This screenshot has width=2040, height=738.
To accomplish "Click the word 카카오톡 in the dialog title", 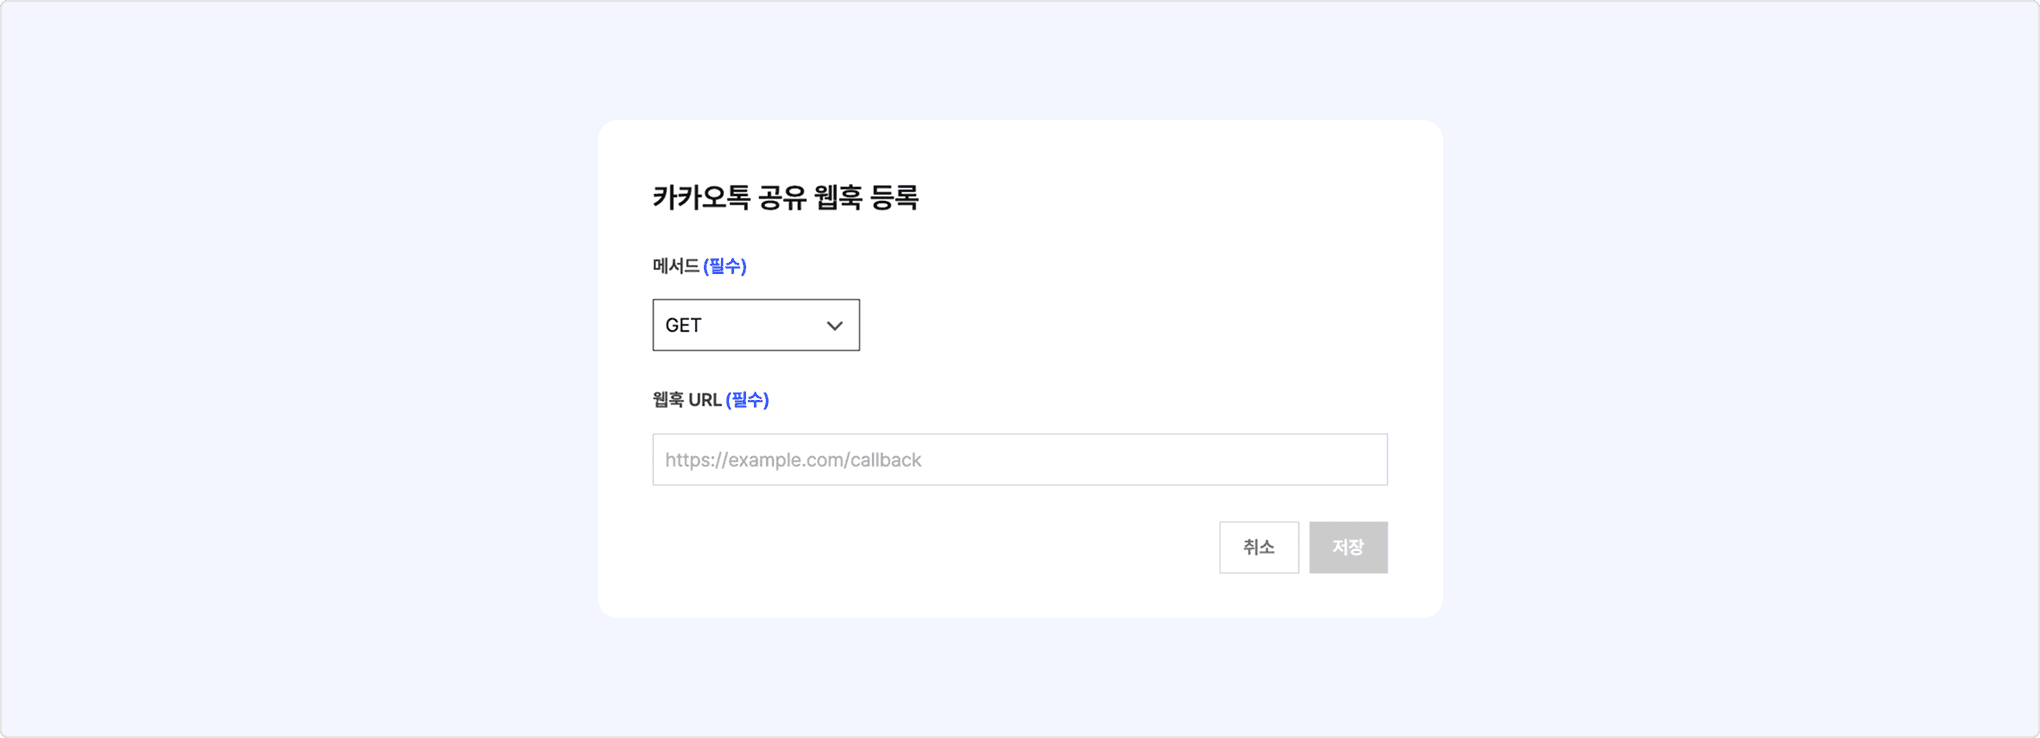I will [x=701, y=198].
